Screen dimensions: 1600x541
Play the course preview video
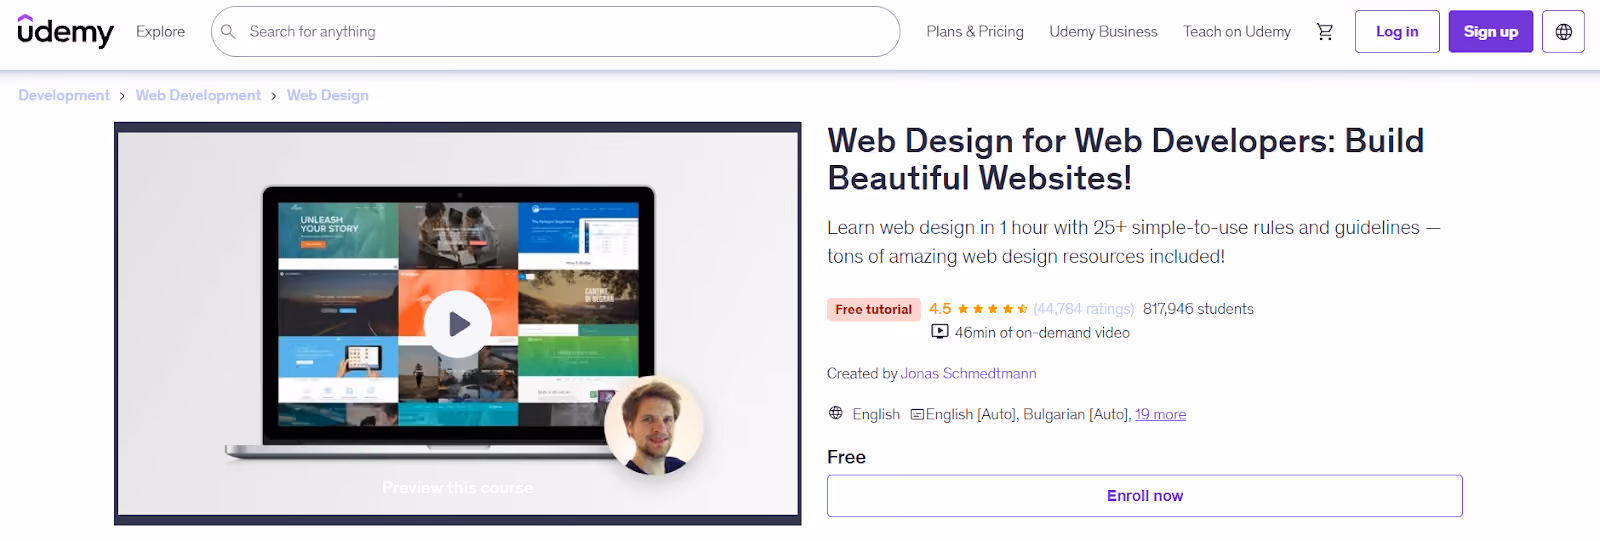tap(458, 324)
